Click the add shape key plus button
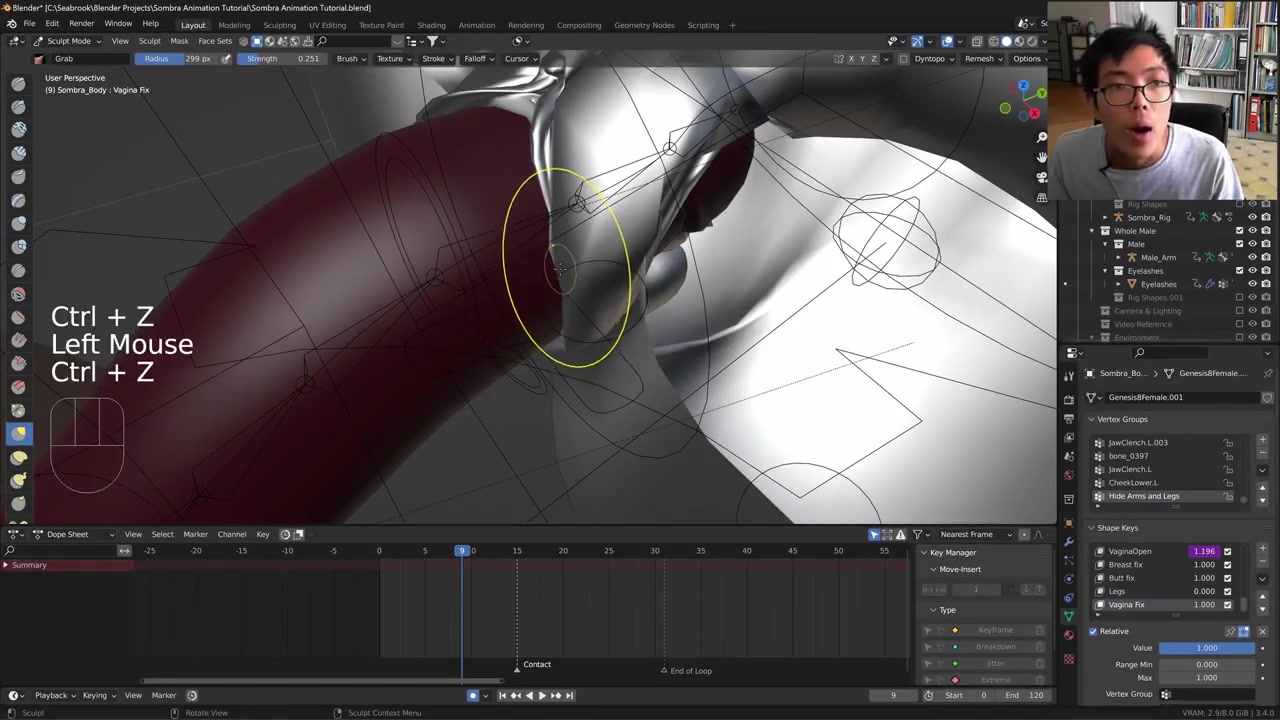The width and height of the screenshot is (1280, 720). tap(1262, 548)
